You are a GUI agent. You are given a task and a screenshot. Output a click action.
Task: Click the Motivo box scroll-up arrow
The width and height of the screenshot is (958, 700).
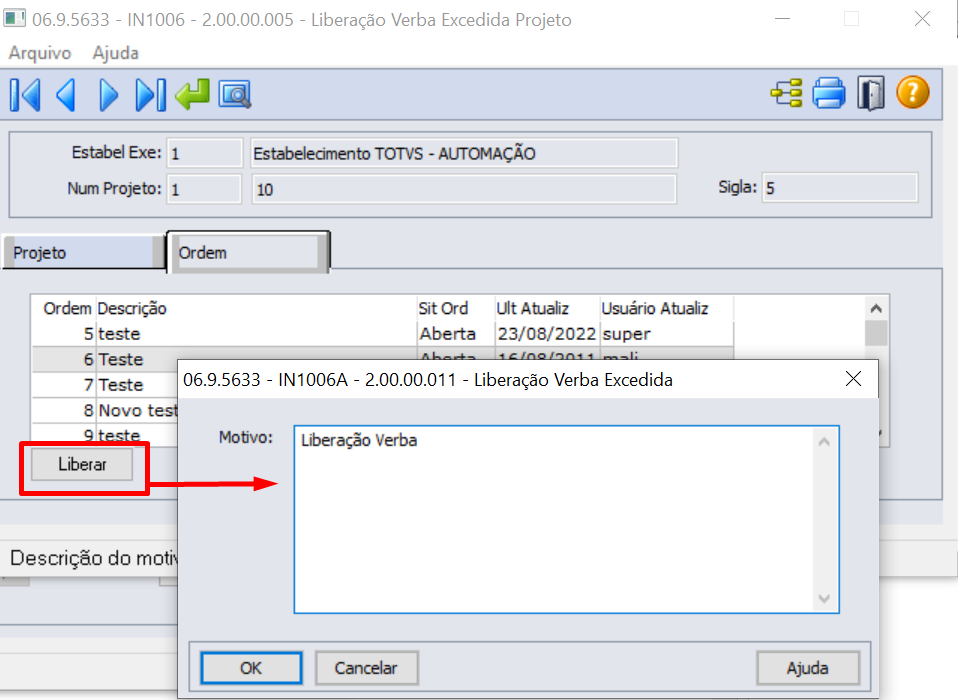[x=824, y=441]
